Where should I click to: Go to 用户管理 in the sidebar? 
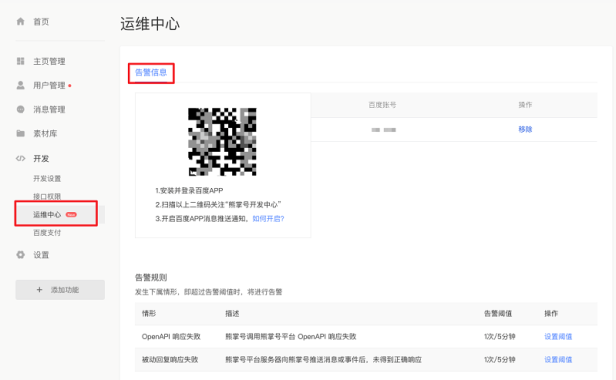[49, 85]
